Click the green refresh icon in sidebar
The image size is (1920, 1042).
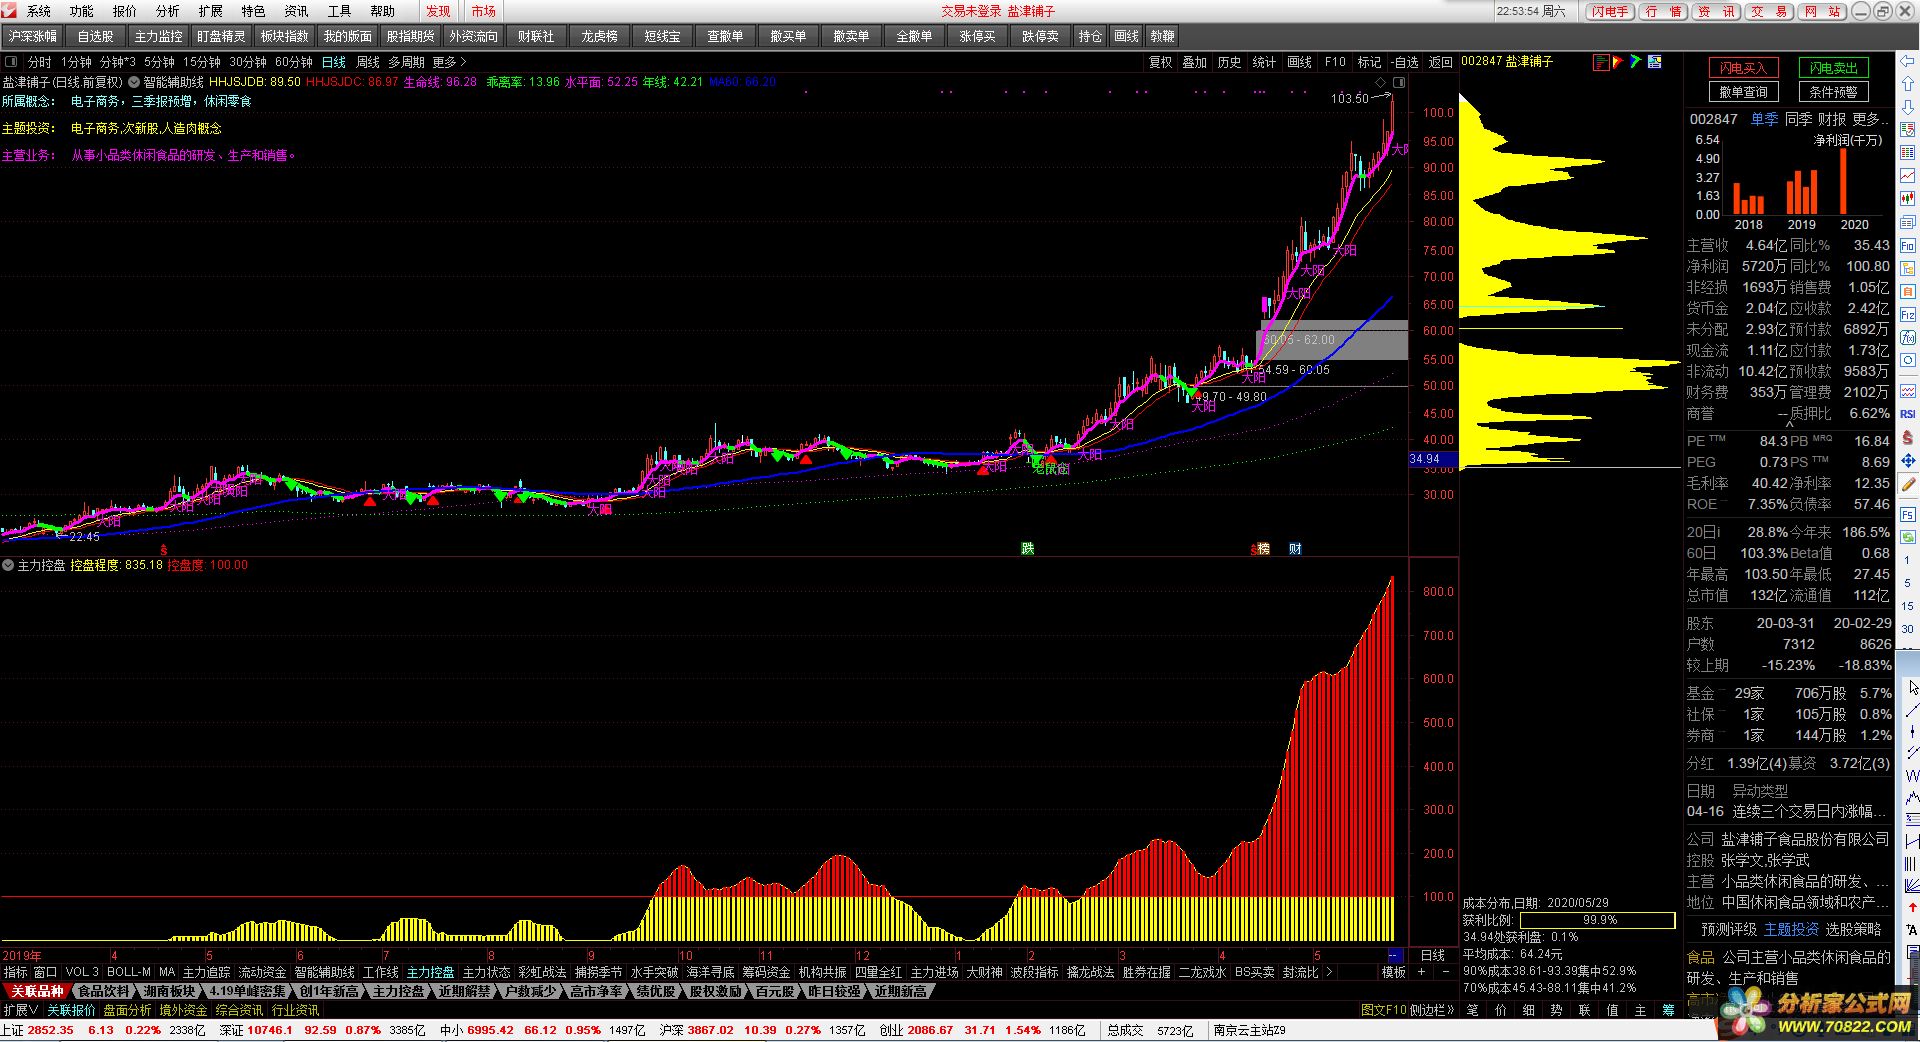point(1908,537)
